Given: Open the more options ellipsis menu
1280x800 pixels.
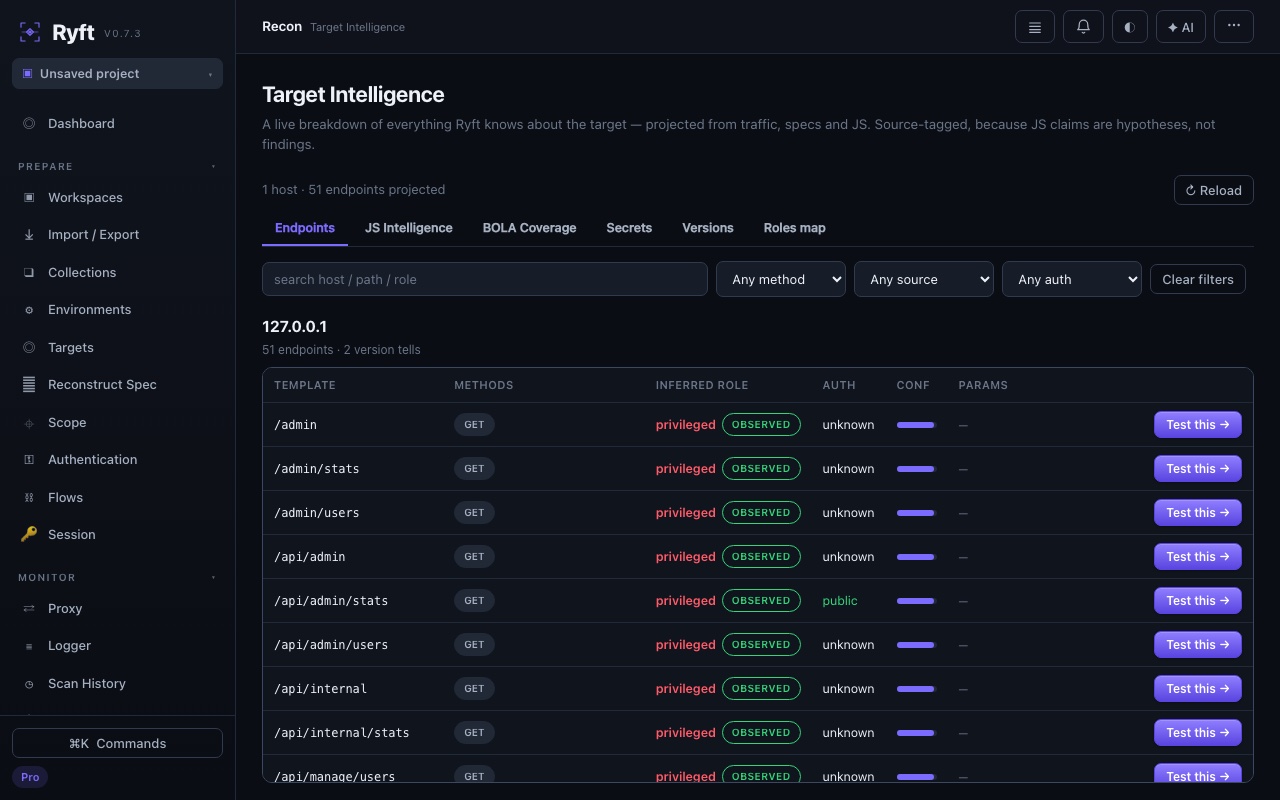Looking at the screenshot, I should [1234, 27].
